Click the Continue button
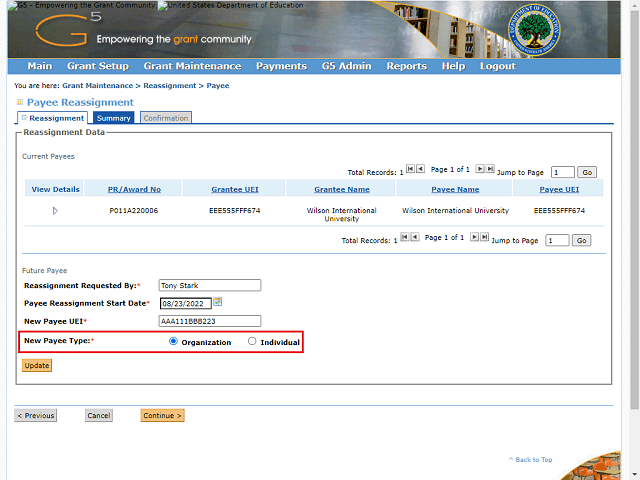 [162, 416]
